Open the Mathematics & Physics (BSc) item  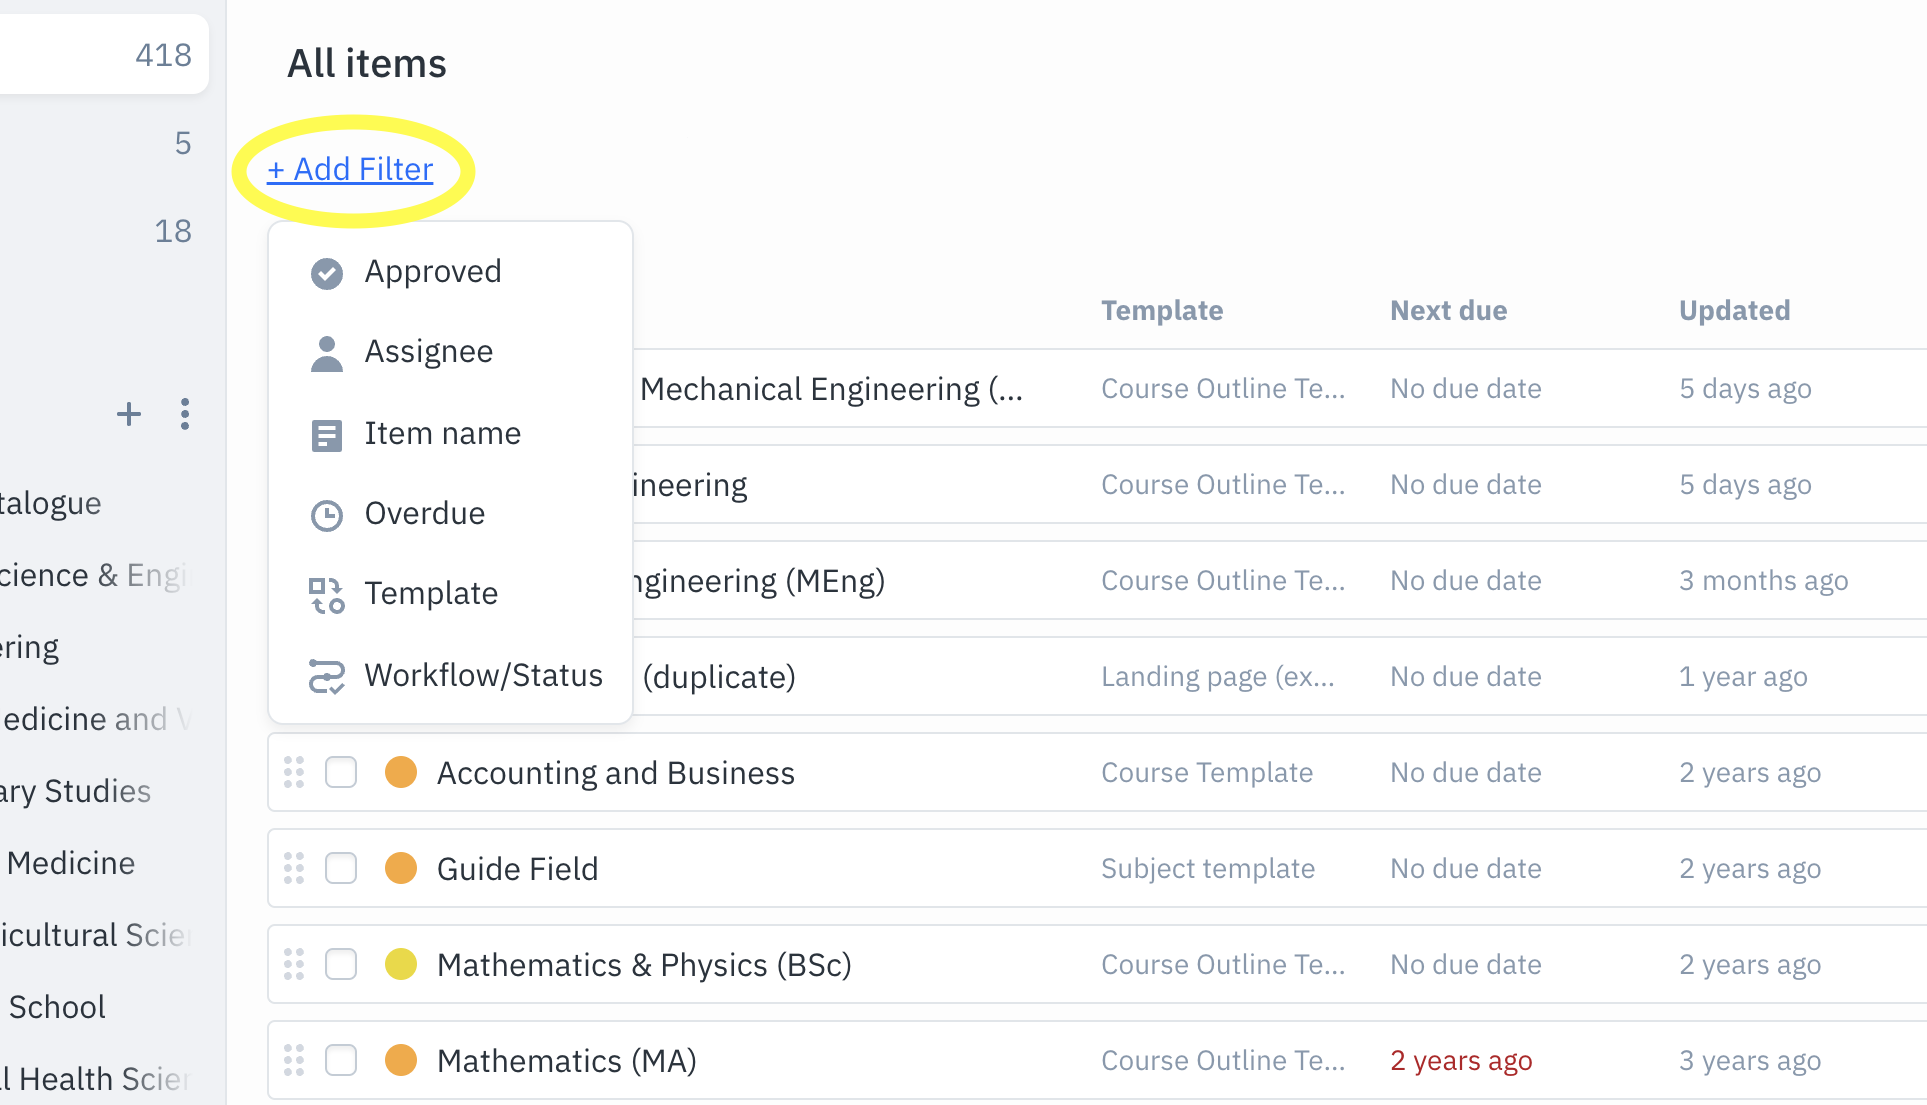pos(644,964)
